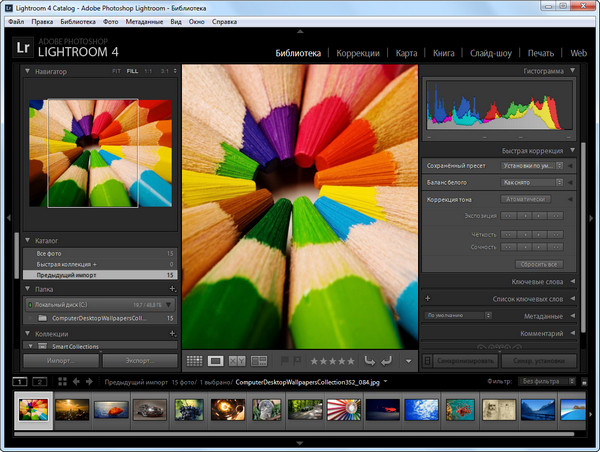Expand the Метаданные panel
The height and width of the screenshot is (452, 600).
[x=572, y=316]
